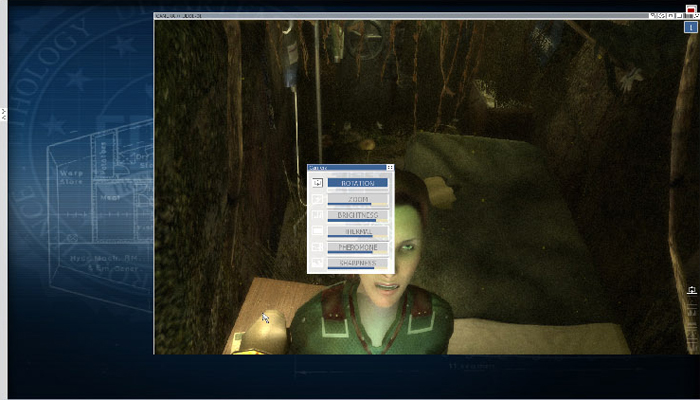The image size is (700, 400).
Task: Select the THERMAL mode button
Action: 358,231
